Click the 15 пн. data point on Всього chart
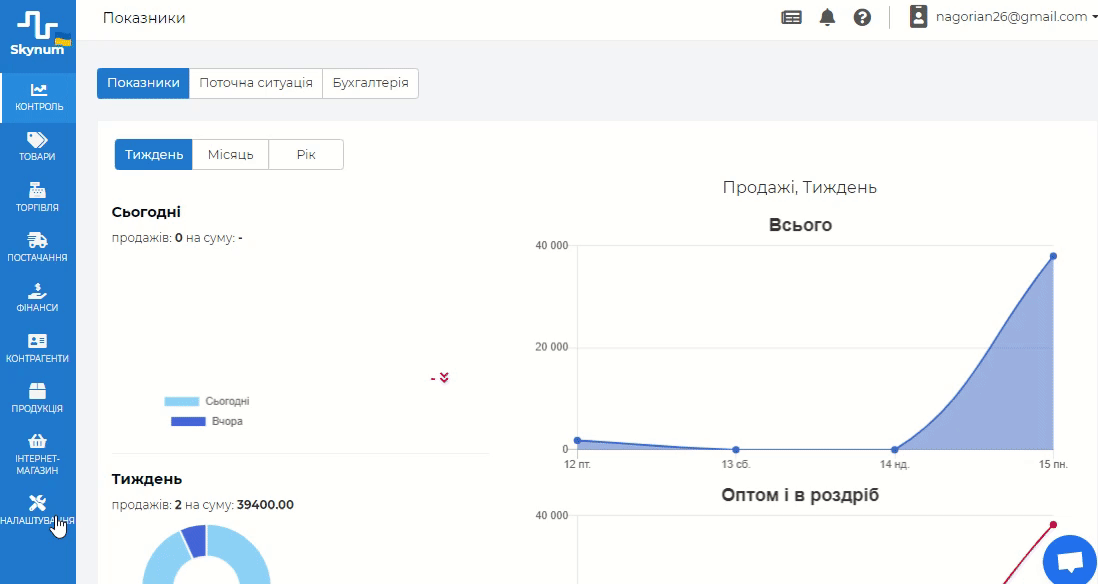This screenshot has width=1098, height=584. tap(1053, 256)
